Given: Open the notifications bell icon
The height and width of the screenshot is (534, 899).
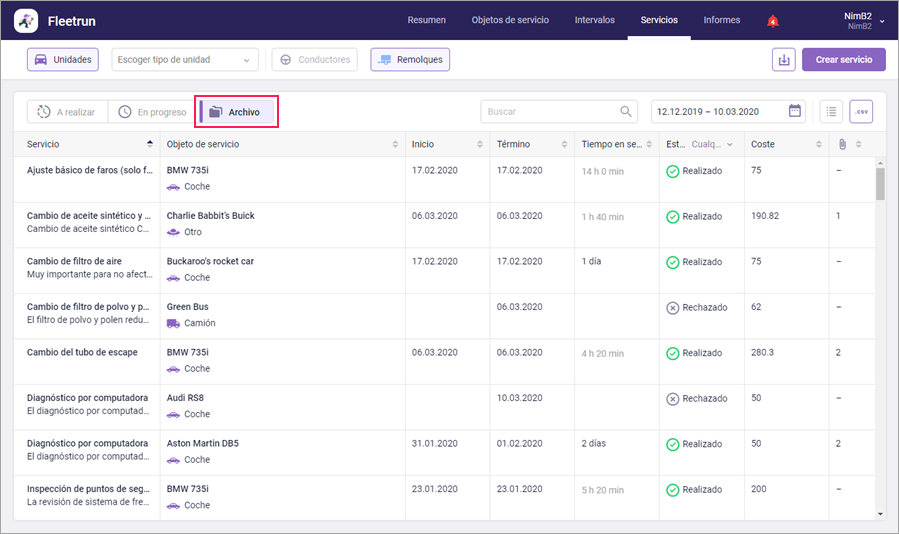Looking at the screenshot, I should [772, 21].
